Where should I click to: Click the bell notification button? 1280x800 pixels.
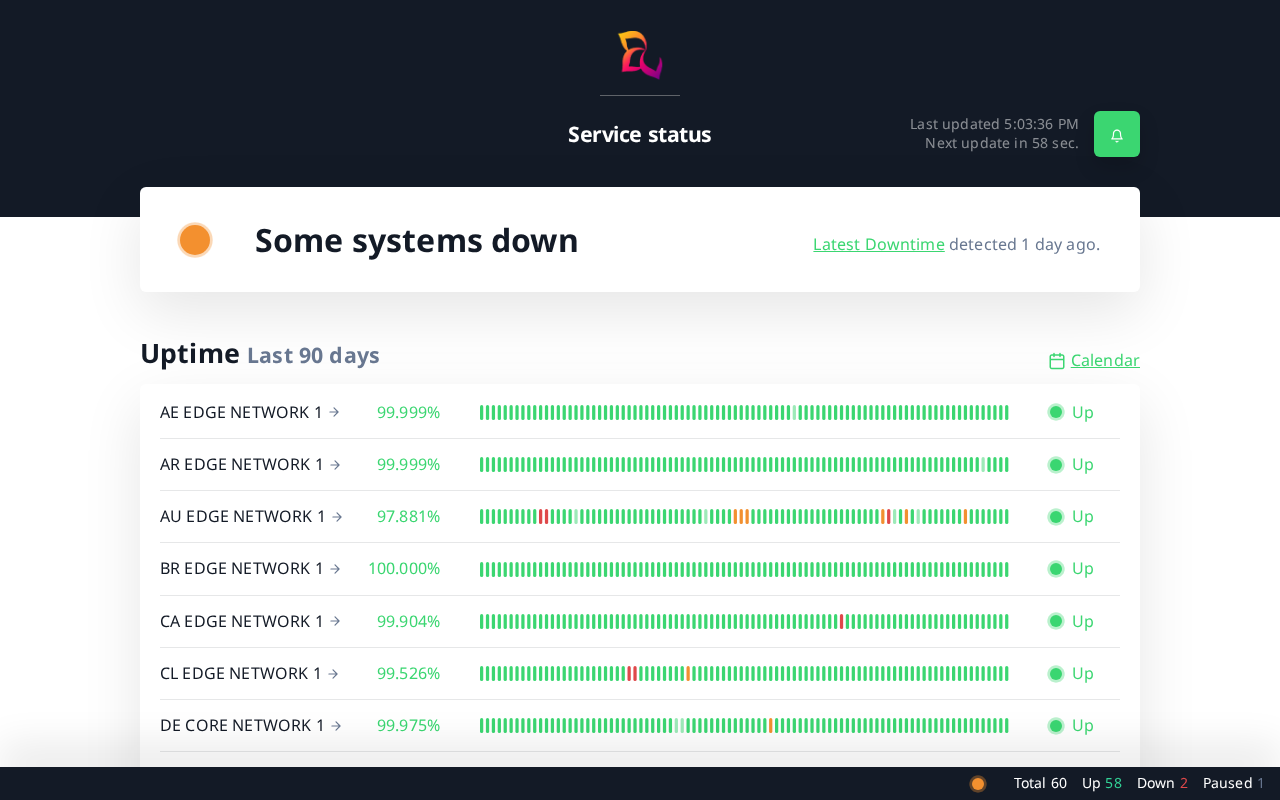click(1116, 134)
